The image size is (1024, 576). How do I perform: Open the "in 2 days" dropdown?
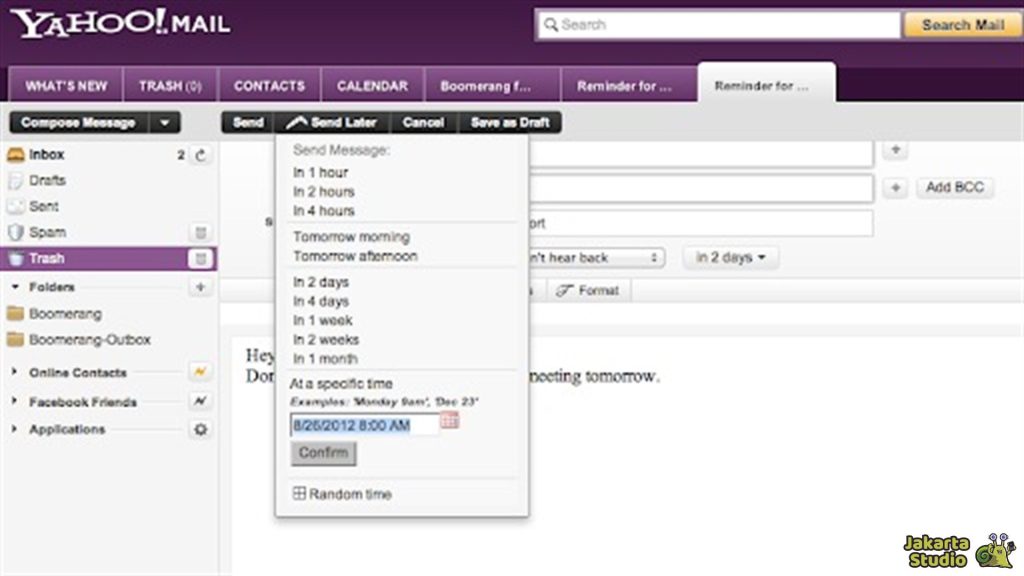[x=731, y=258]
